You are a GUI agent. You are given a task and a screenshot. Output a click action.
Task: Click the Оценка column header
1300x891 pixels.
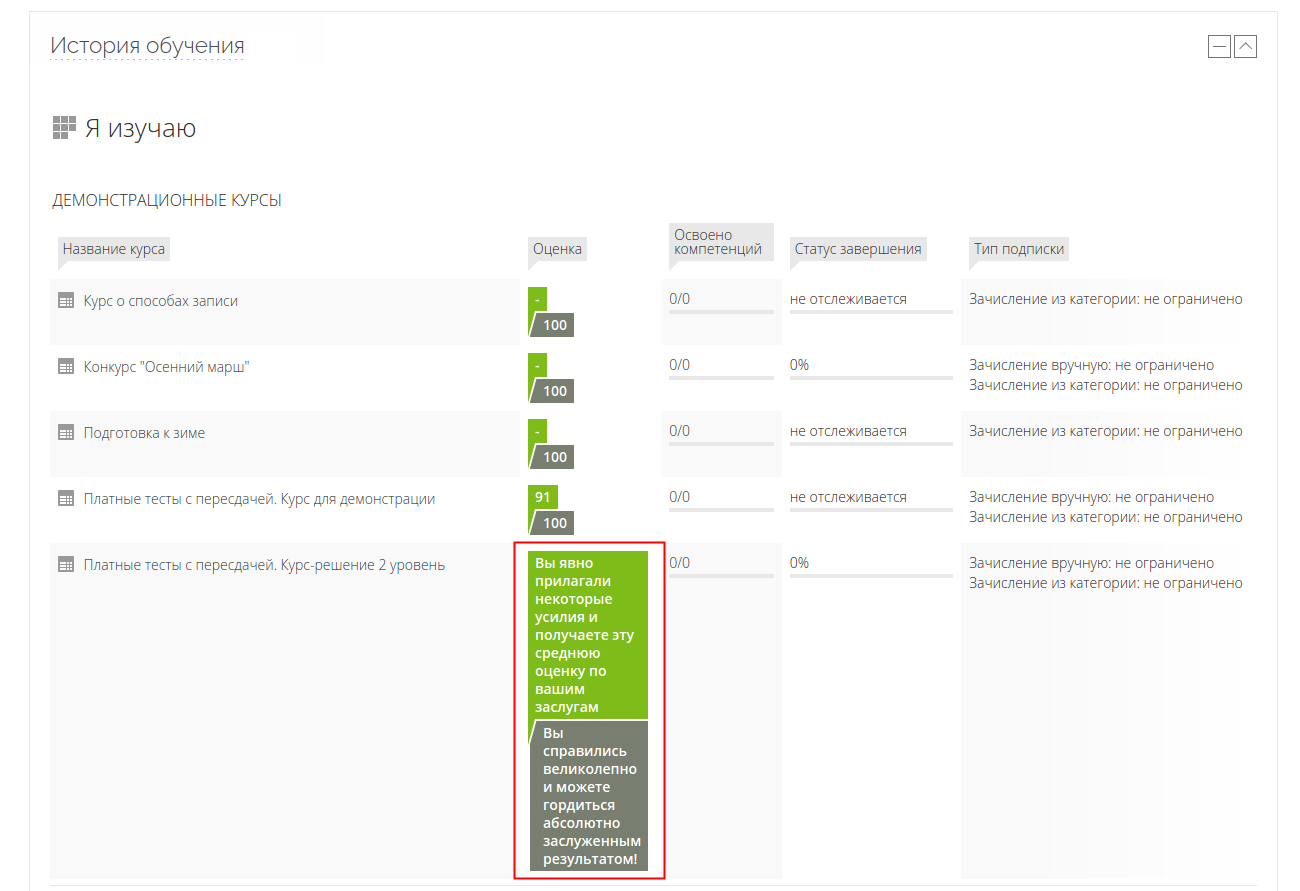[557, 249]
